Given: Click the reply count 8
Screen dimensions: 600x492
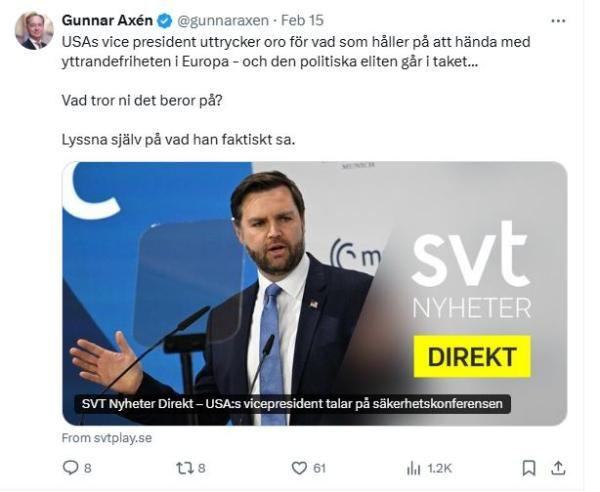Looking at the screenshot, I should click(88, 468).
